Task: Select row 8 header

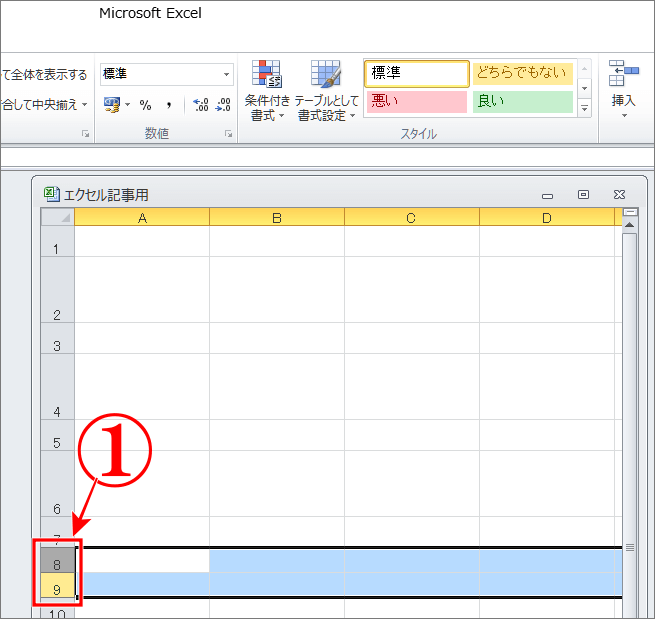Action: tap(58, 561)
